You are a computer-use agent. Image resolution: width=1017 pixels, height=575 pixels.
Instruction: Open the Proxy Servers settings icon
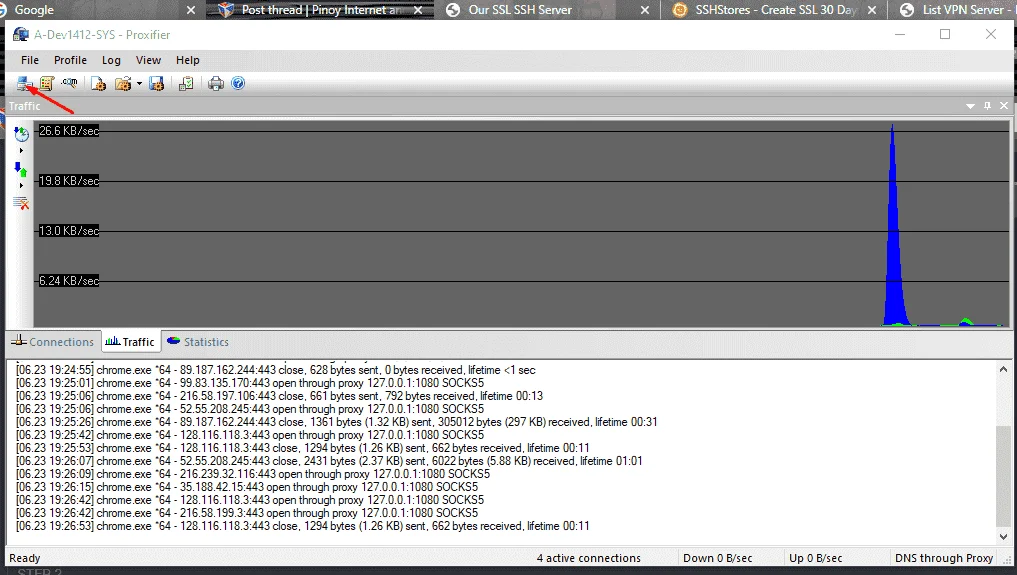pos(25,84)
